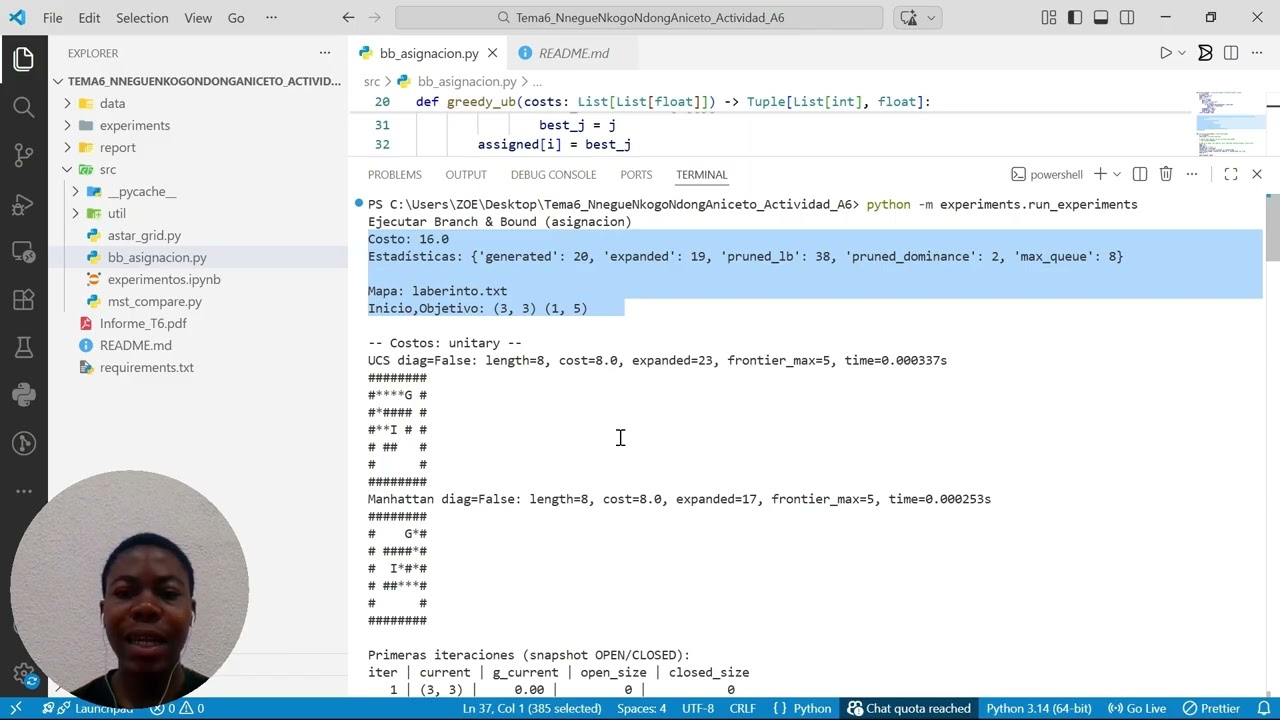This screenshot has height=720, width=1280.
Task: Switch to the PROBLEMS panel tab
Action: coord(394,174)
